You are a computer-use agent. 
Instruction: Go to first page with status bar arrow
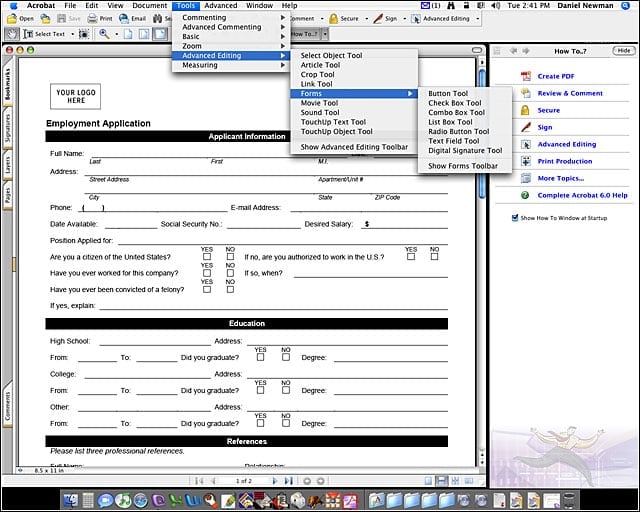[x=199, y=481]
